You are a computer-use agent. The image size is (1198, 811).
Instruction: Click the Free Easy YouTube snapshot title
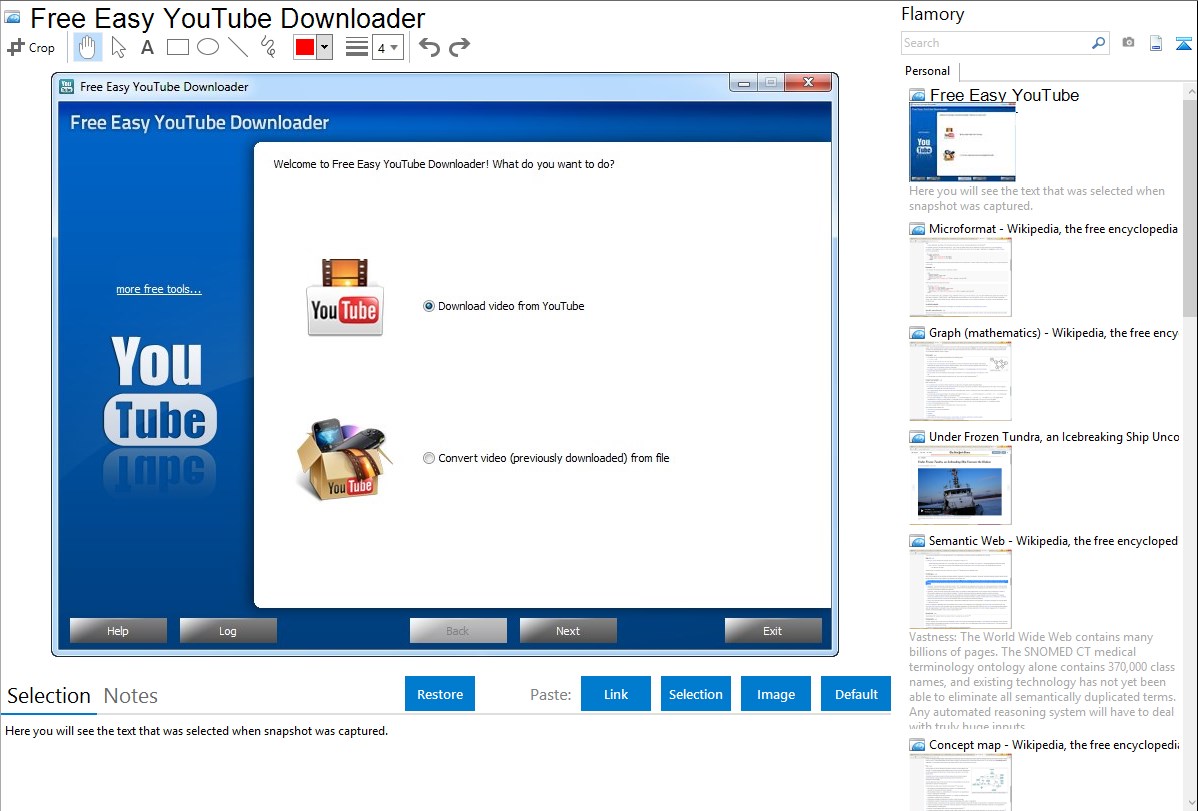tap(1004, 96)
